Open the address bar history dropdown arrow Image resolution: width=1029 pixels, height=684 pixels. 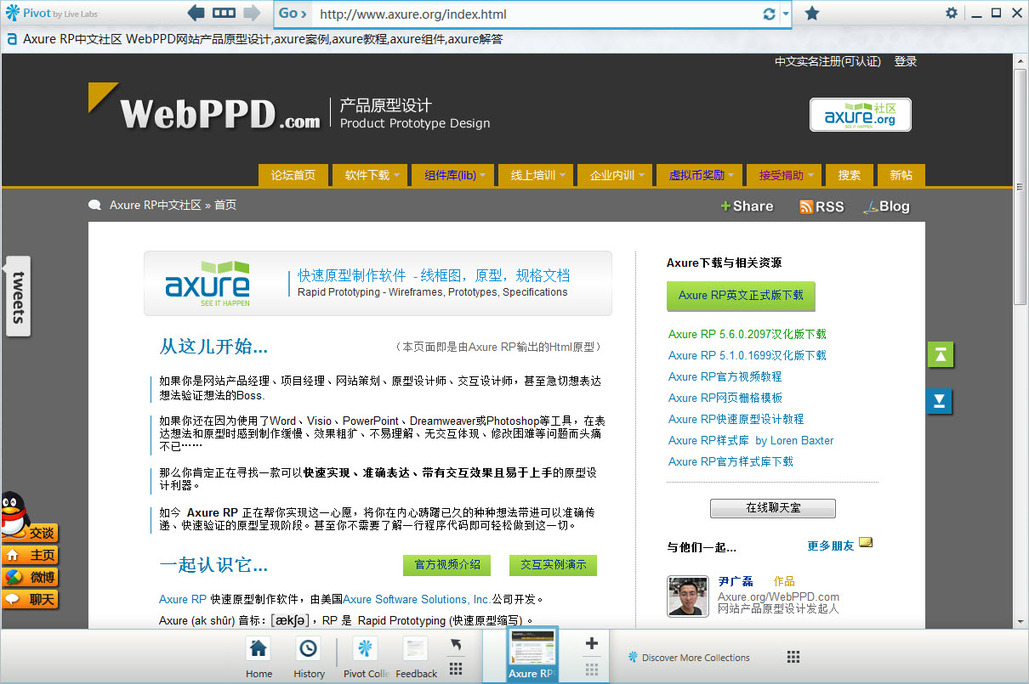click(786, 14)
